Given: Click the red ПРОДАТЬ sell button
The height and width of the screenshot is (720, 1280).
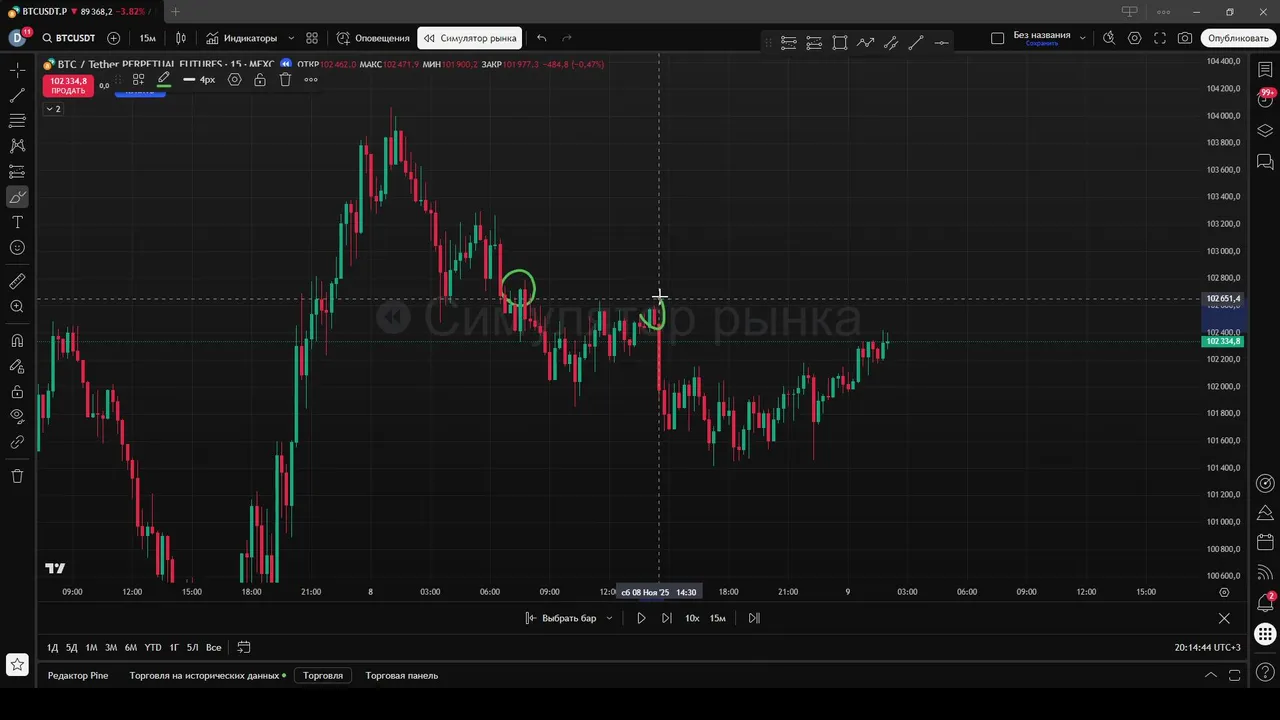Looking at the screenshot, I should (68, 85).
